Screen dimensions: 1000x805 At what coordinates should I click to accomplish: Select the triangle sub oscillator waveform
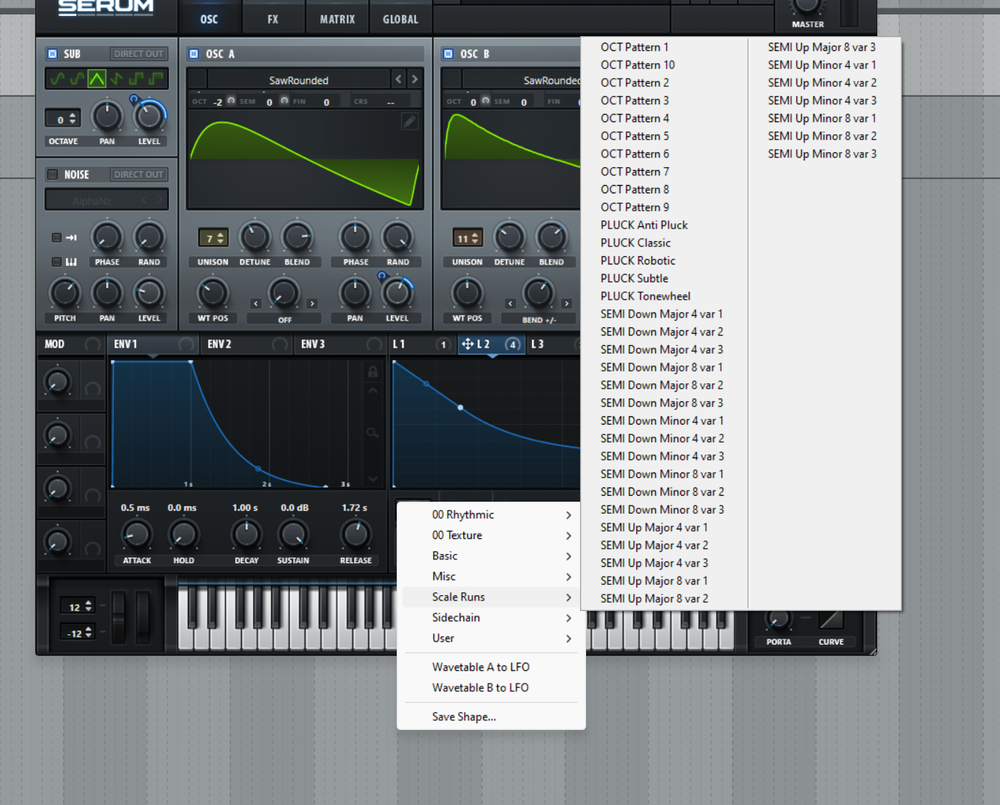pyautogui.click(x=96, y=77)
